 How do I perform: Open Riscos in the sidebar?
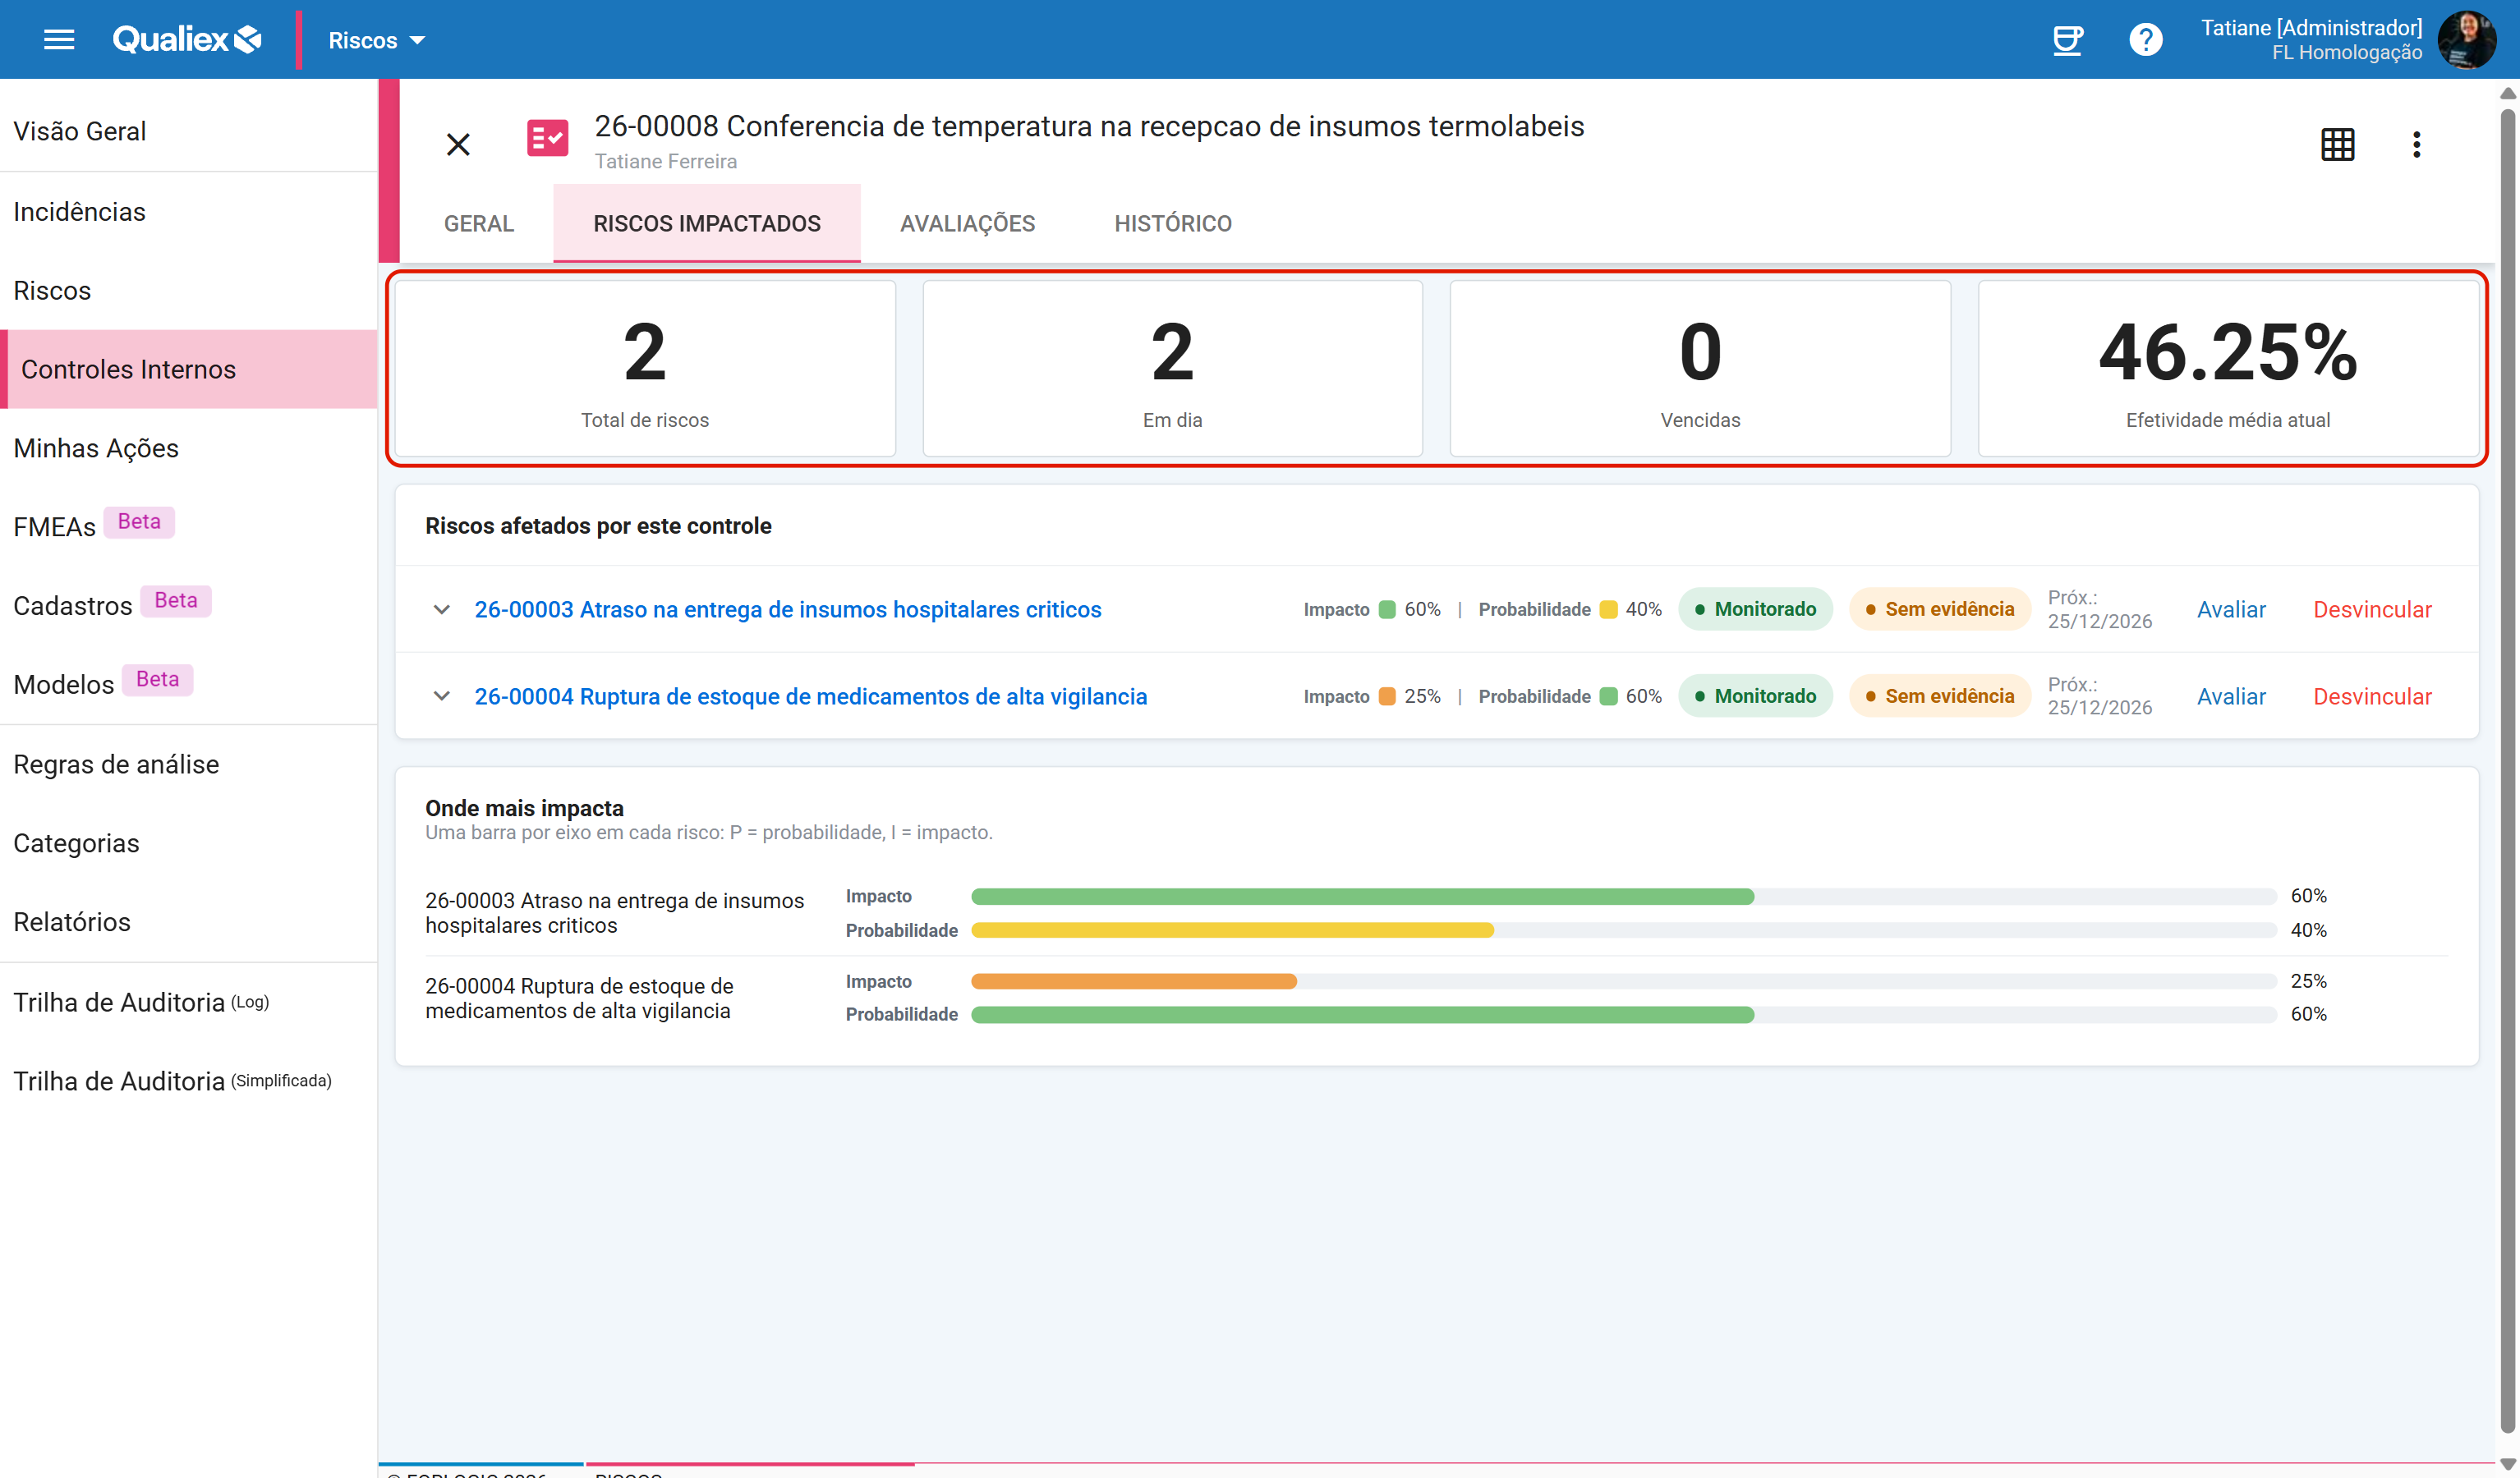(189, 290)
